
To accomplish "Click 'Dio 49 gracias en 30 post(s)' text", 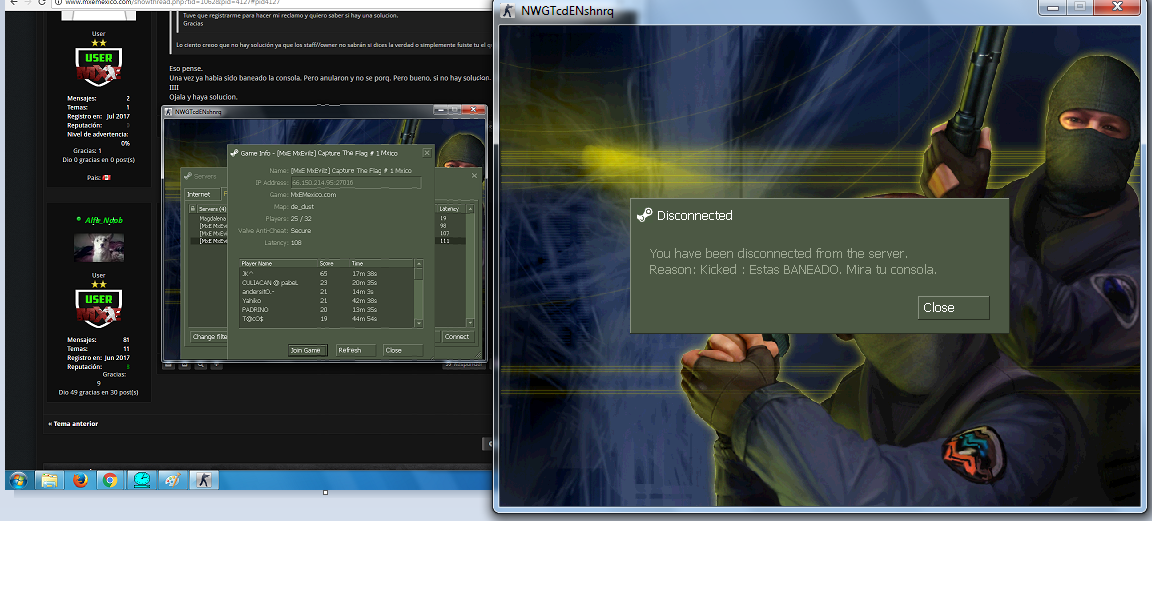I will 98,392.
